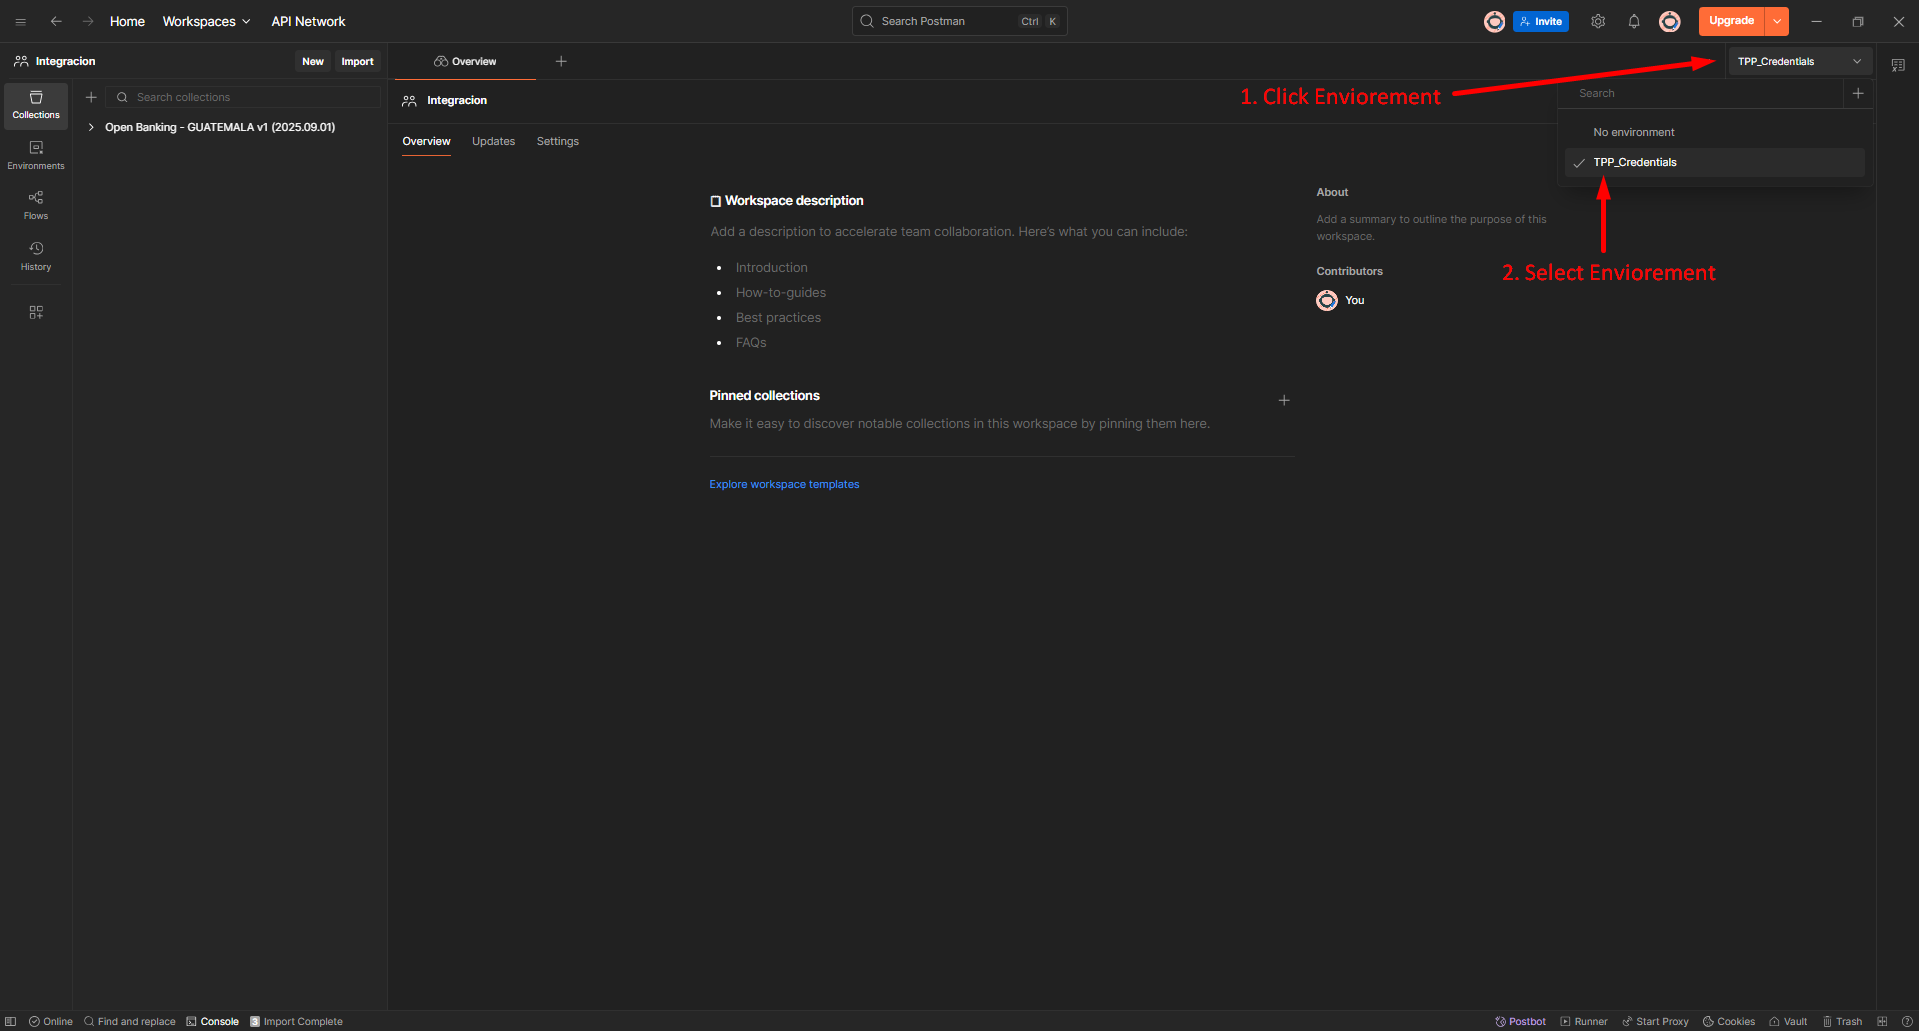Click the Import button

pos(357,61)
